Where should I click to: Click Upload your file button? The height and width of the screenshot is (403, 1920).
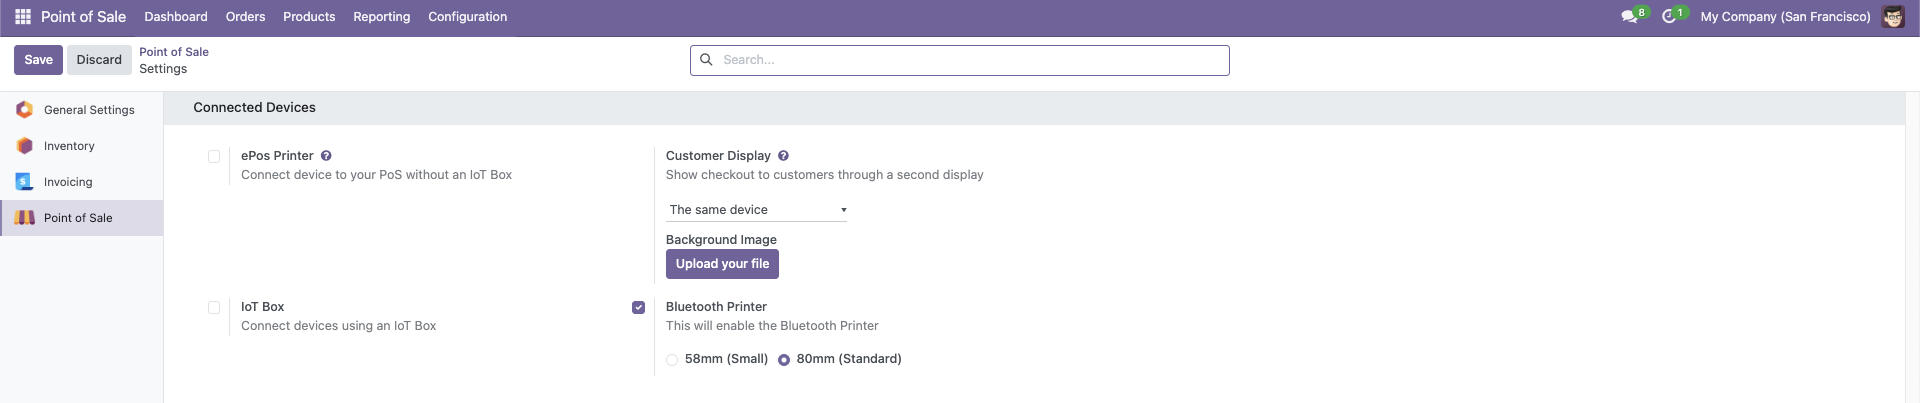click(722, 264)
